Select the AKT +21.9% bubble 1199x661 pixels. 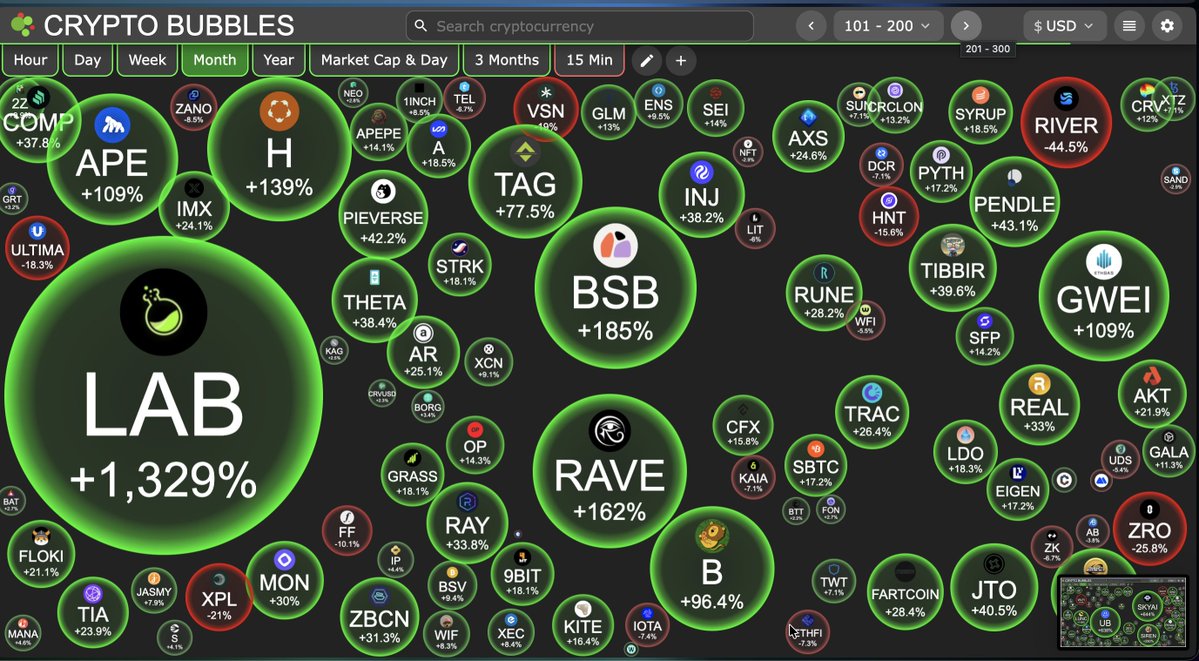click(x=1152, y=392)
